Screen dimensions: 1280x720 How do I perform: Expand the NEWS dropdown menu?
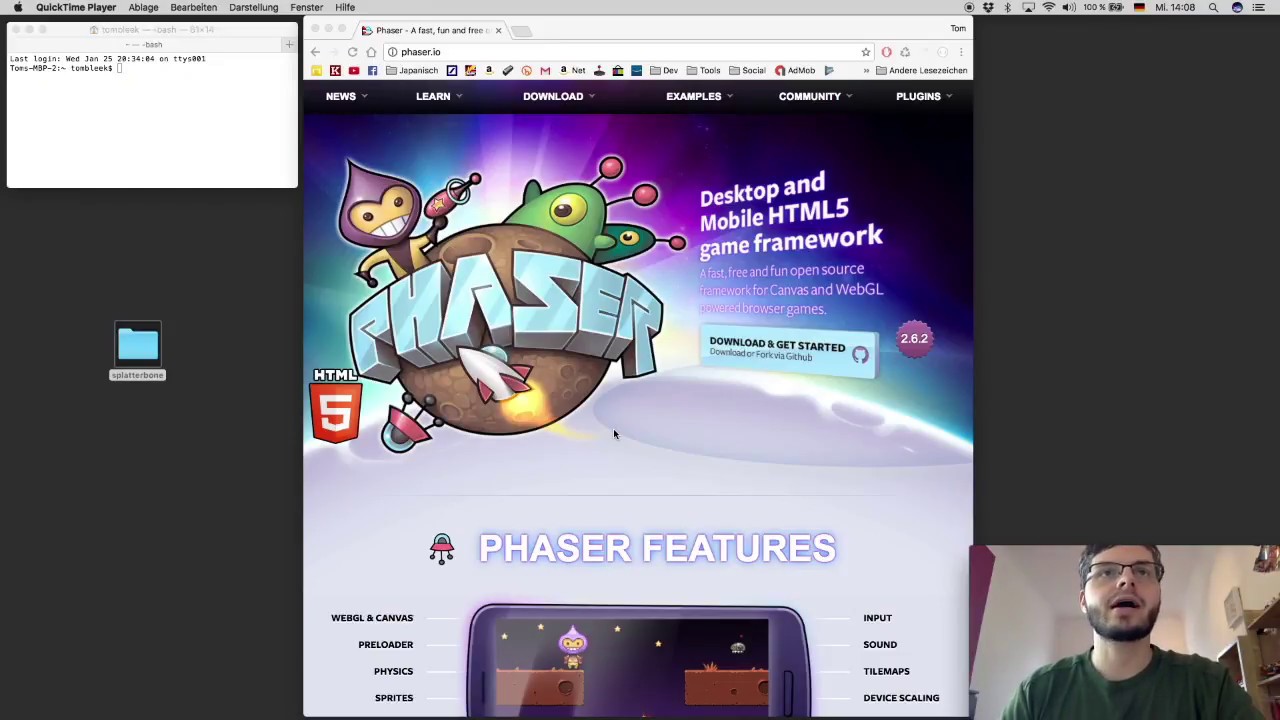tap(346, 96)
